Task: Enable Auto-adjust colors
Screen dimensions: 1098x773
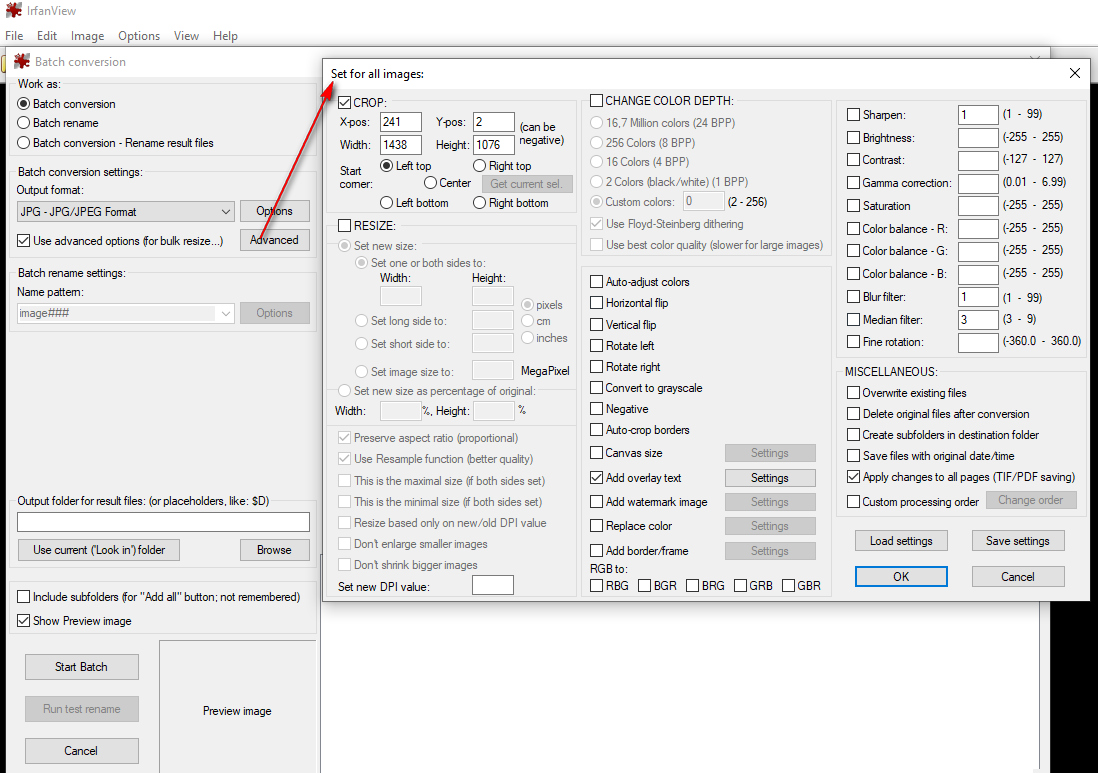Action: pyautogui.click(x=597, y=281)
